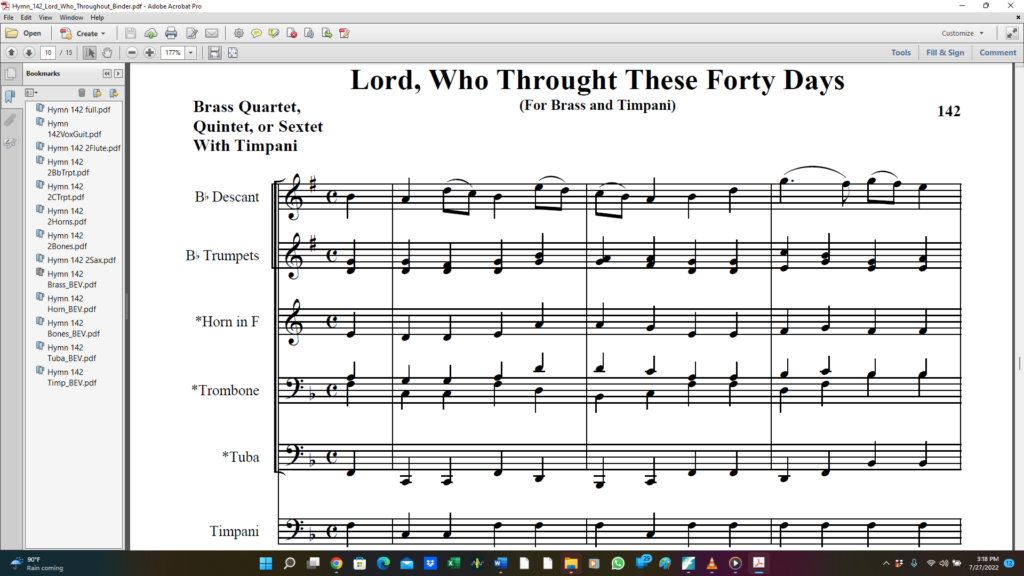This screenshot has width=1024, height=576.
Task: Click the zoom in plus button
Action: tap(150, 52)
